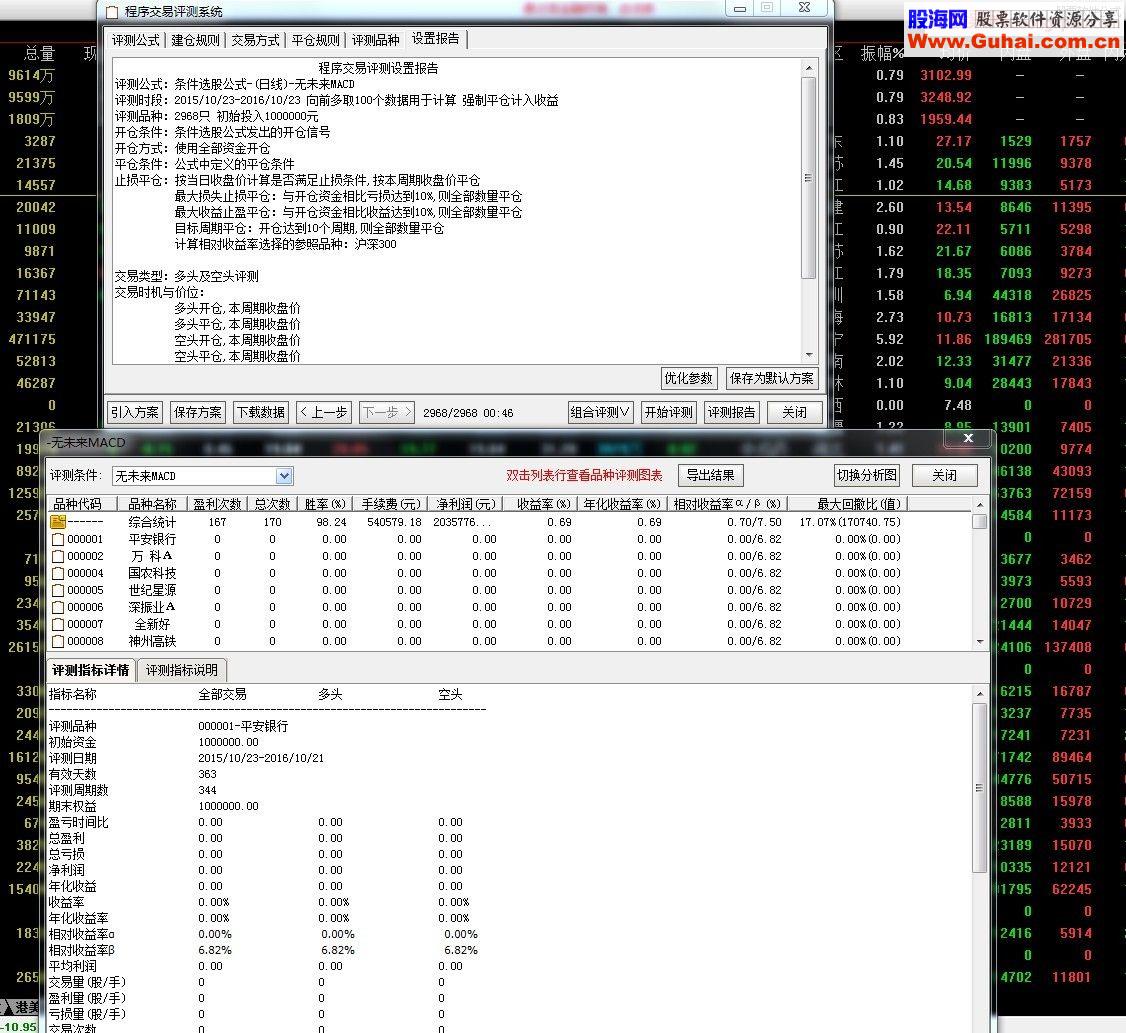Image resolution: width=1126 pixels, height=1033 pixels.
Task: Click the icon beside 000001 平安银行
Action: [58, 539]
